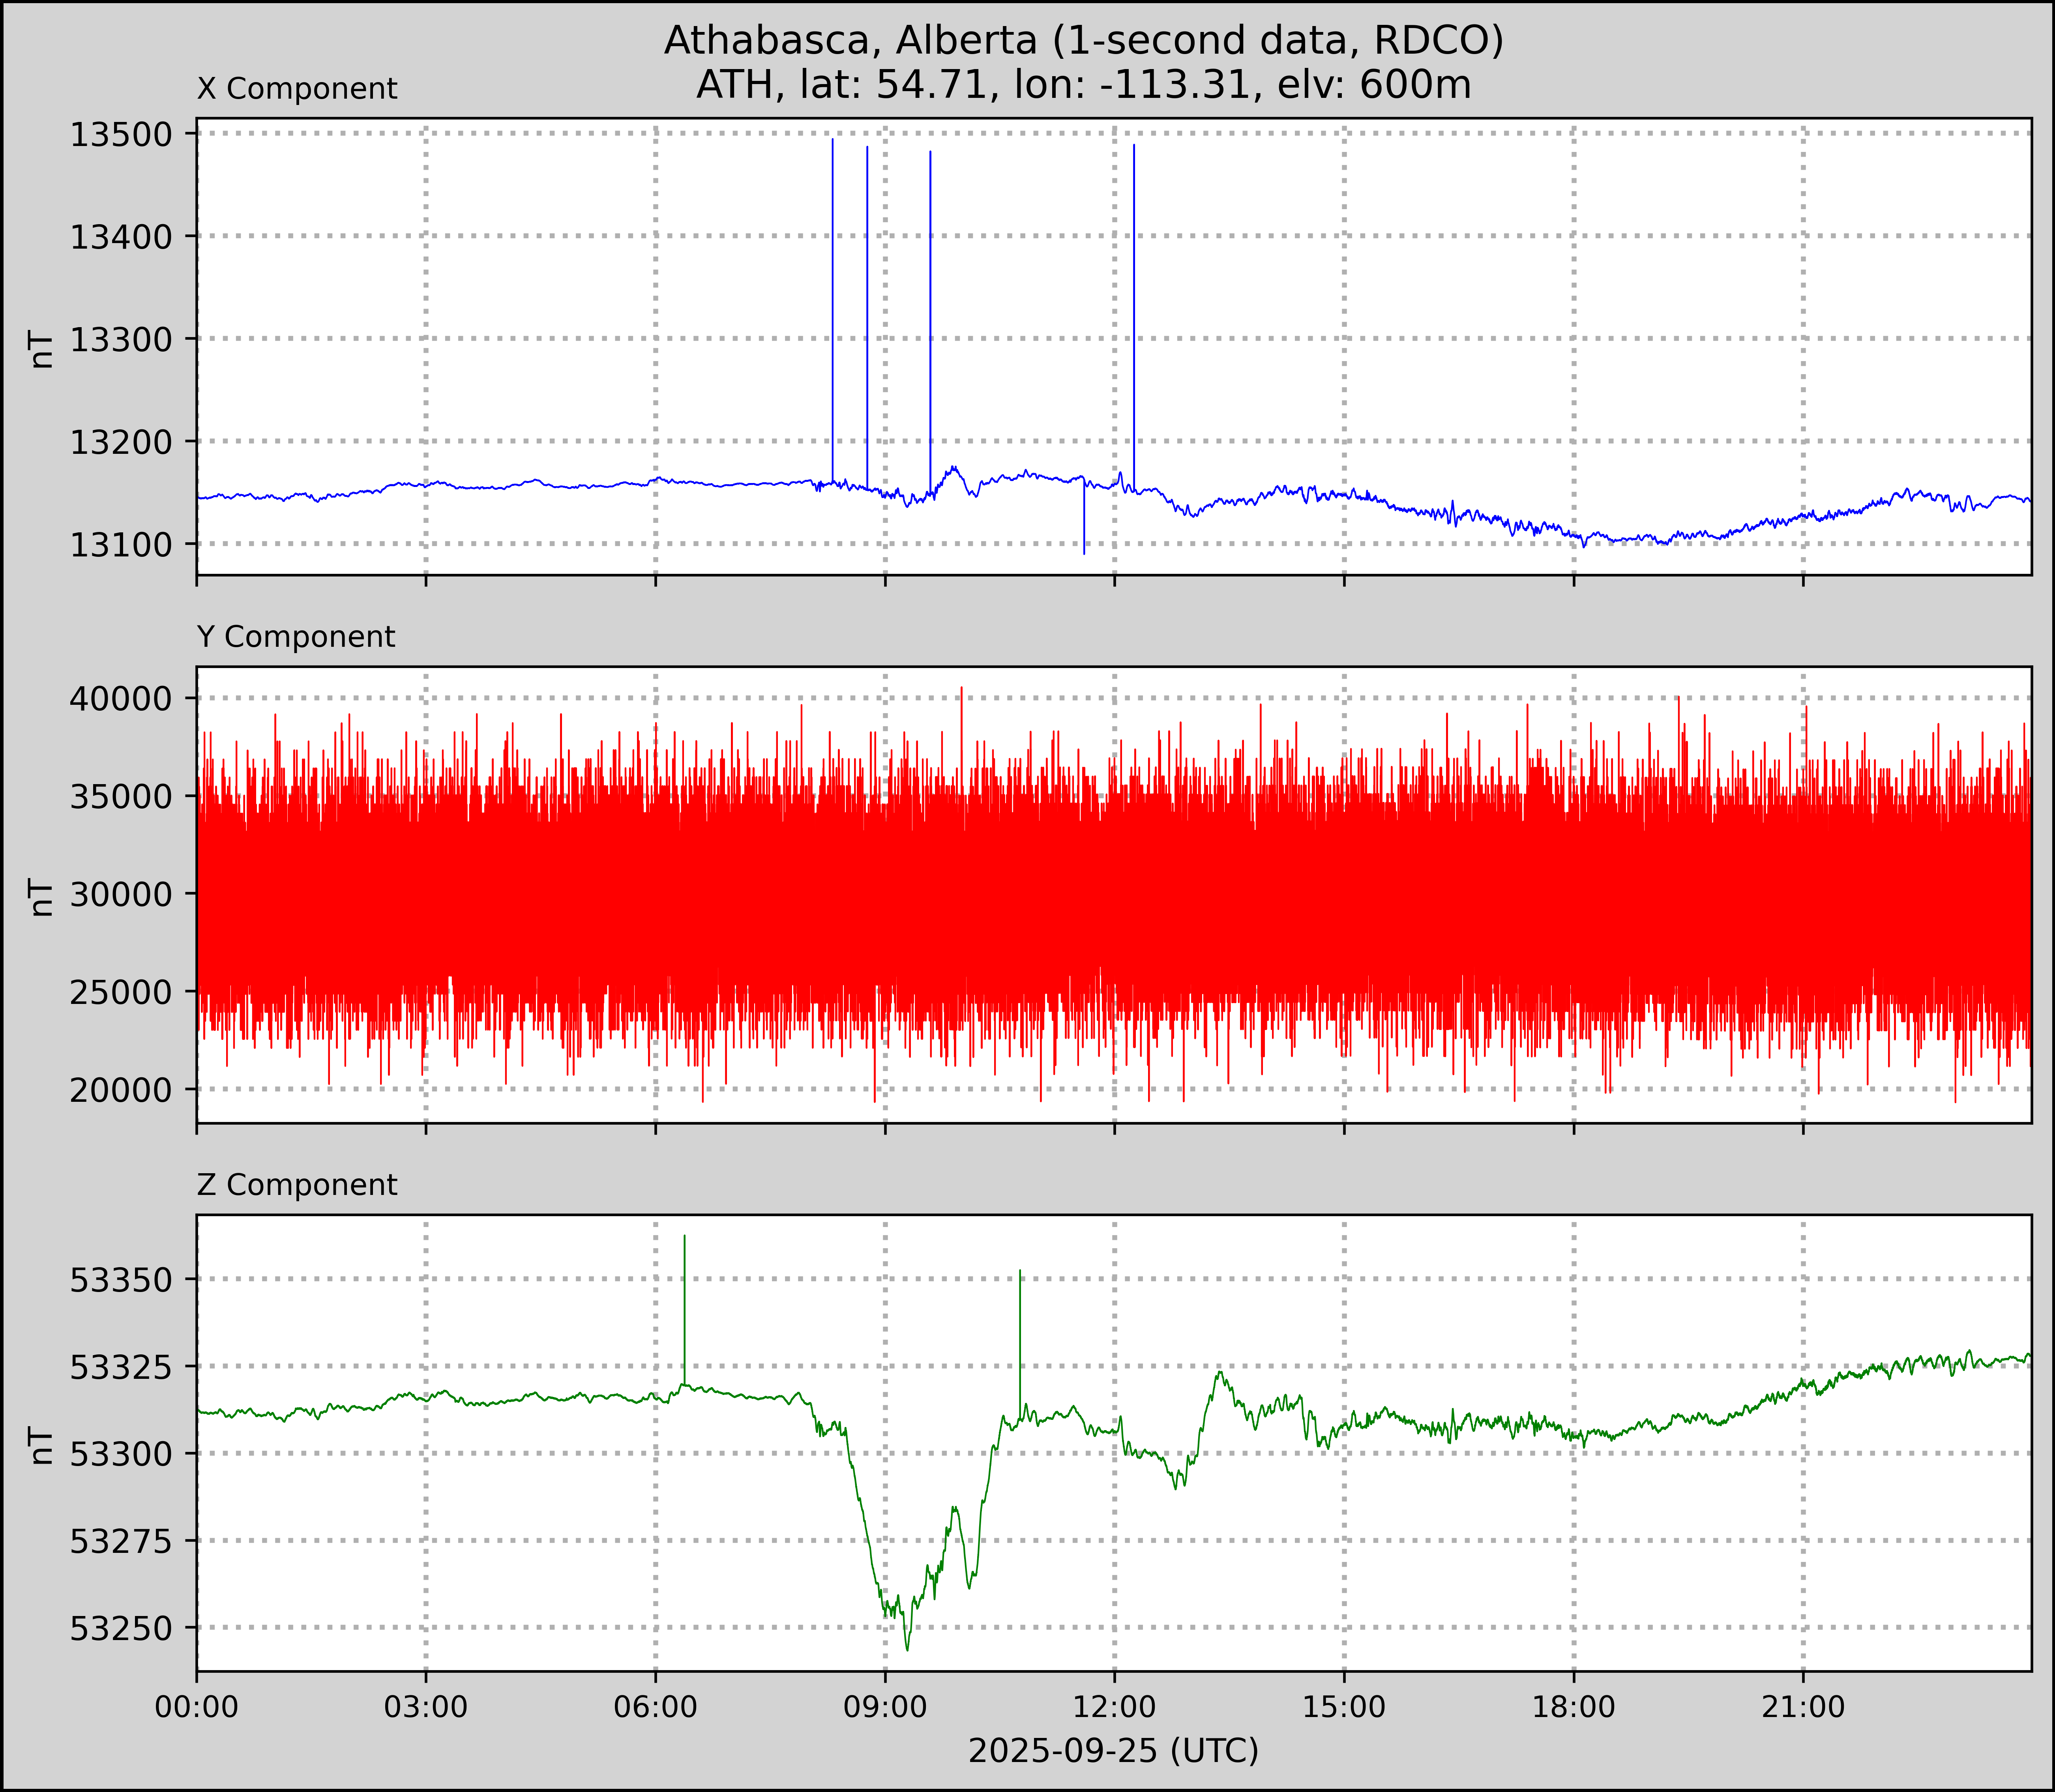Click the Y Component panel label
Screen dimensions: 2055x1792
tap(296, 637)
